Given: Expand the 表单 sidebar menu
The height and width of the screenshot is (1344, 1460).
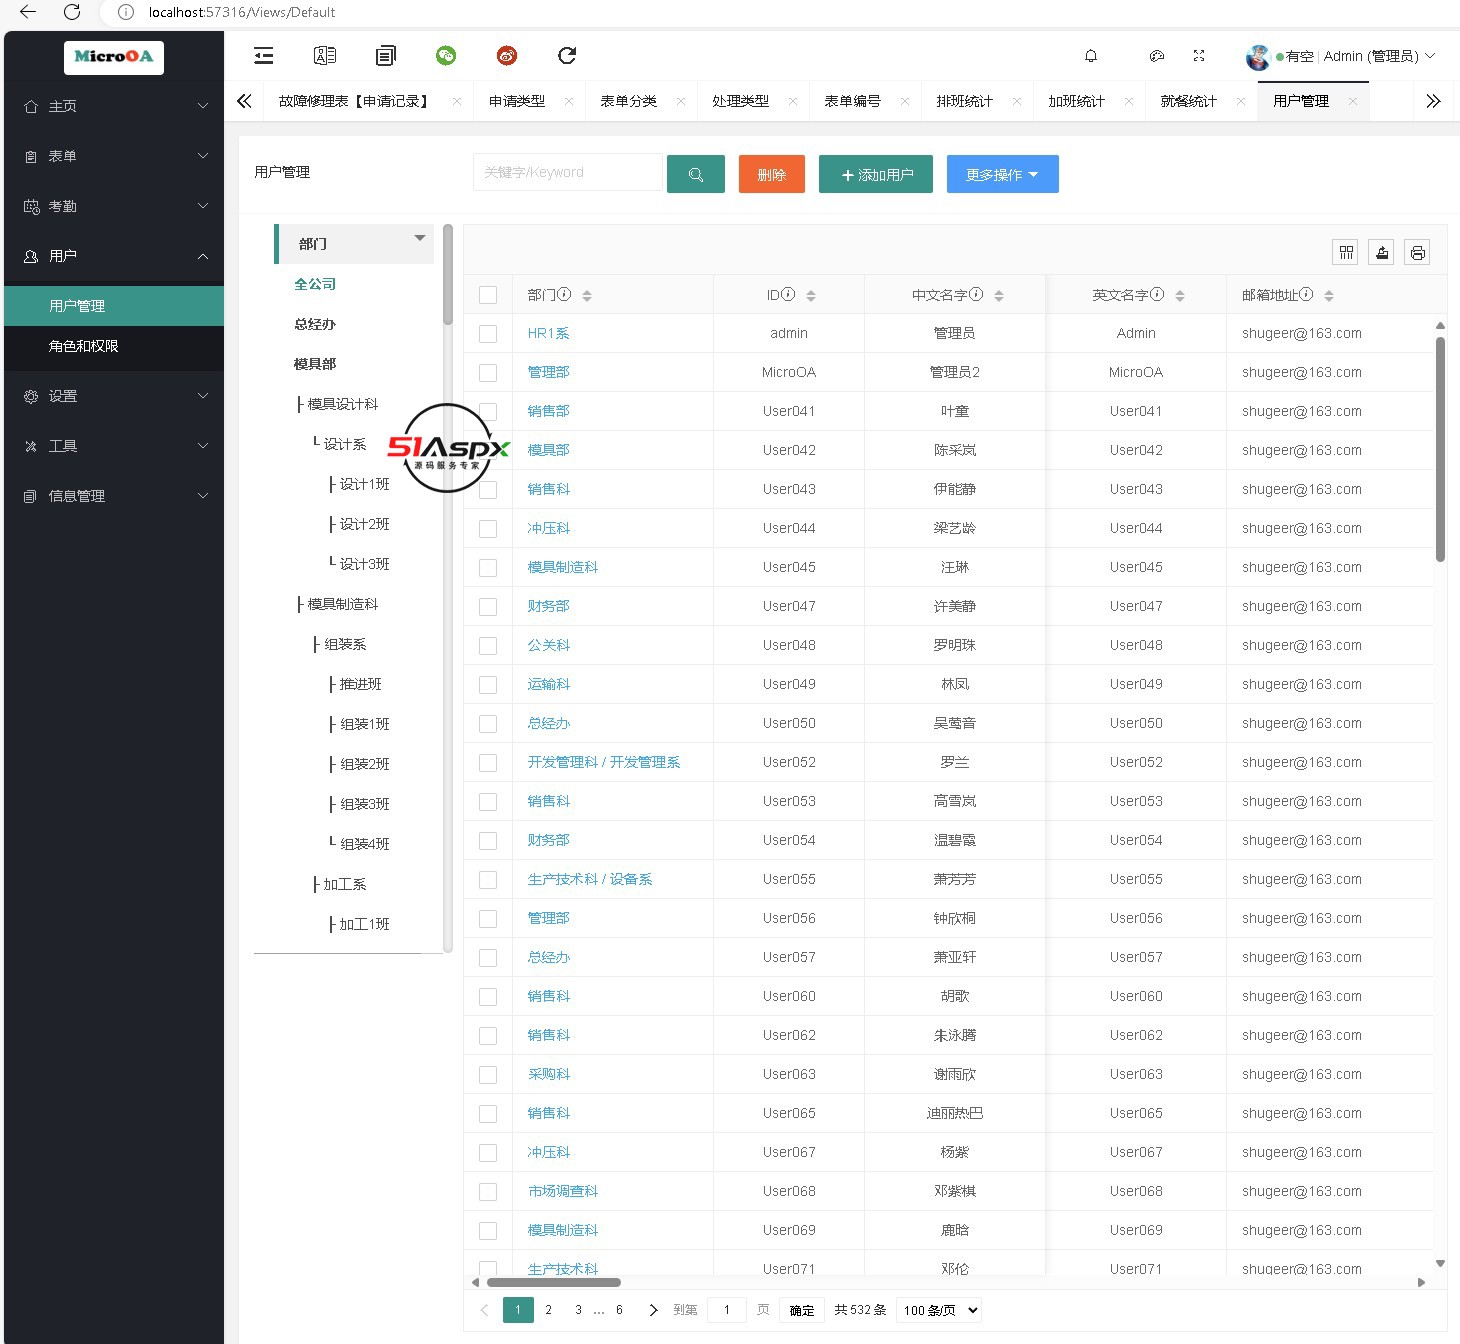Looking at the screenshot, I should 114,156.
